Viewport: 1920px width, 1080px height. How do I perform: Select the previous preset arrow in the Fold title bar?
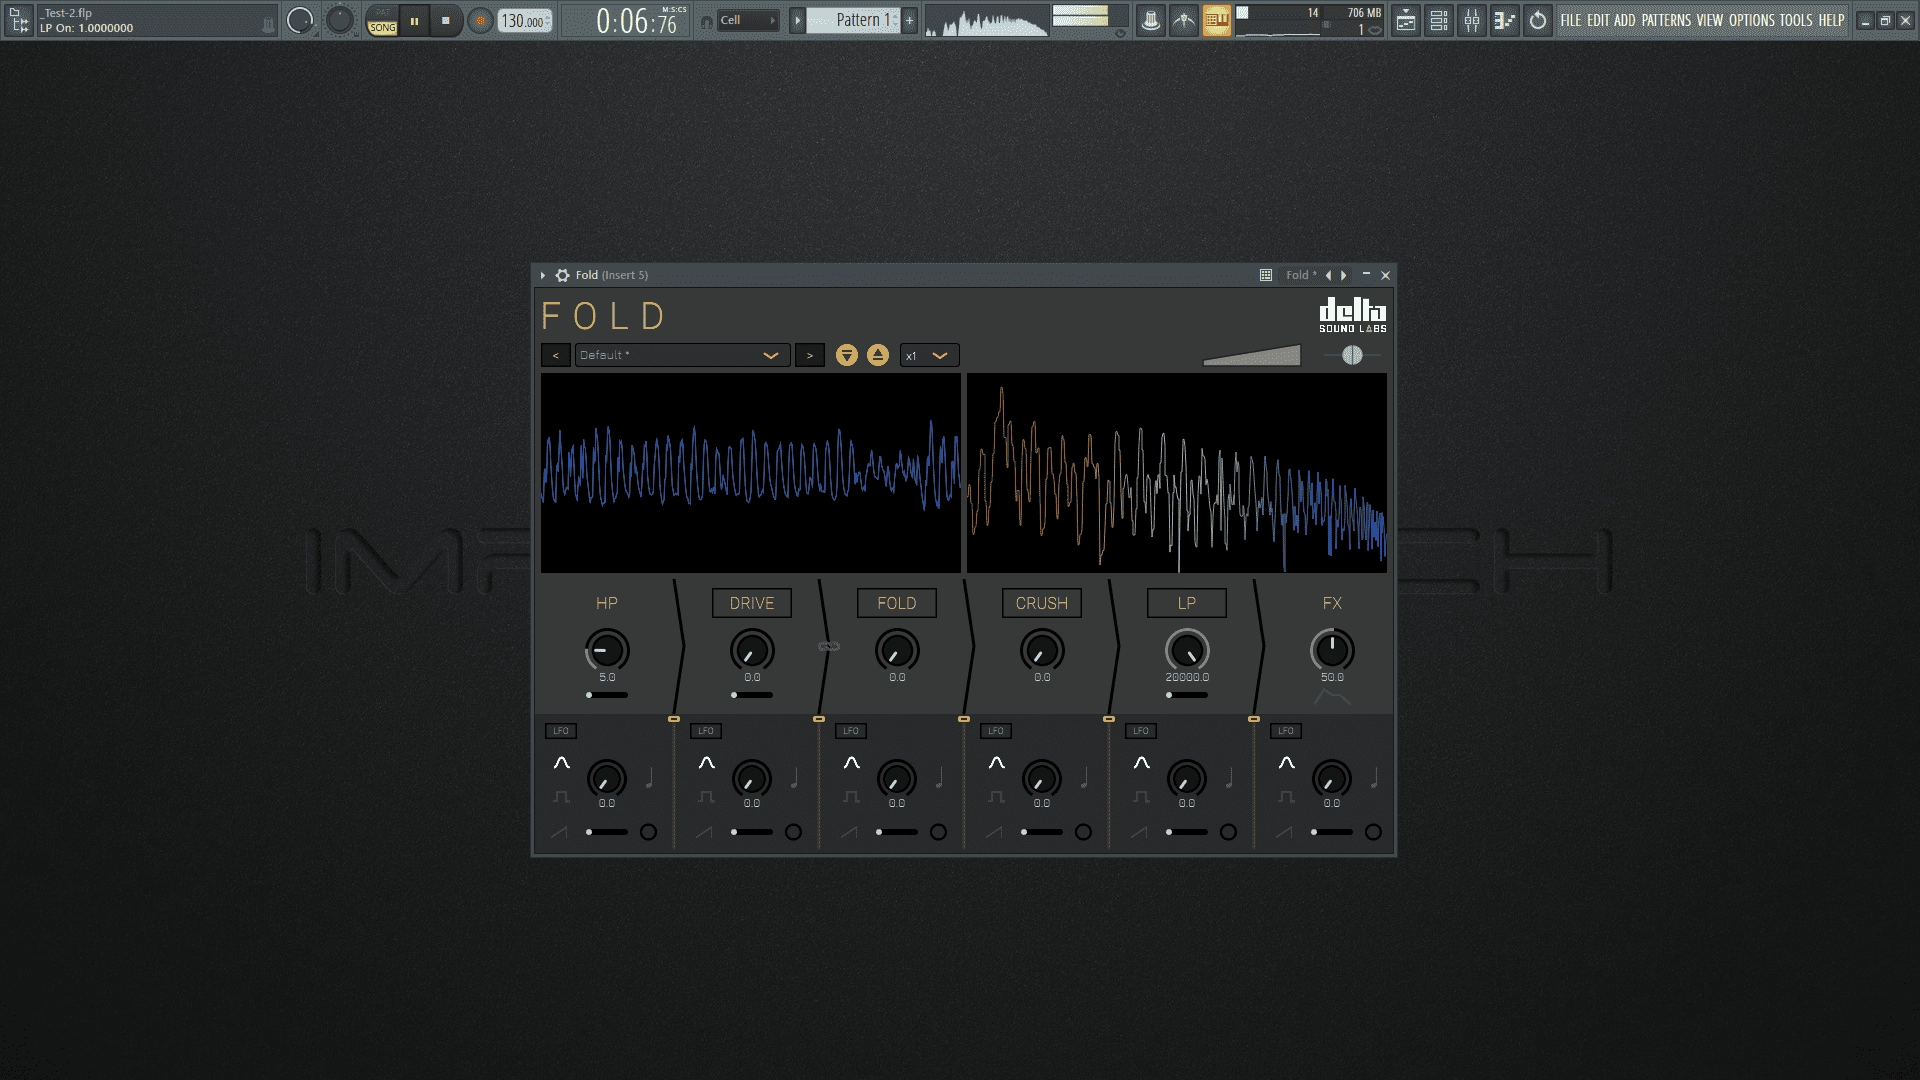click(1328, 275)
